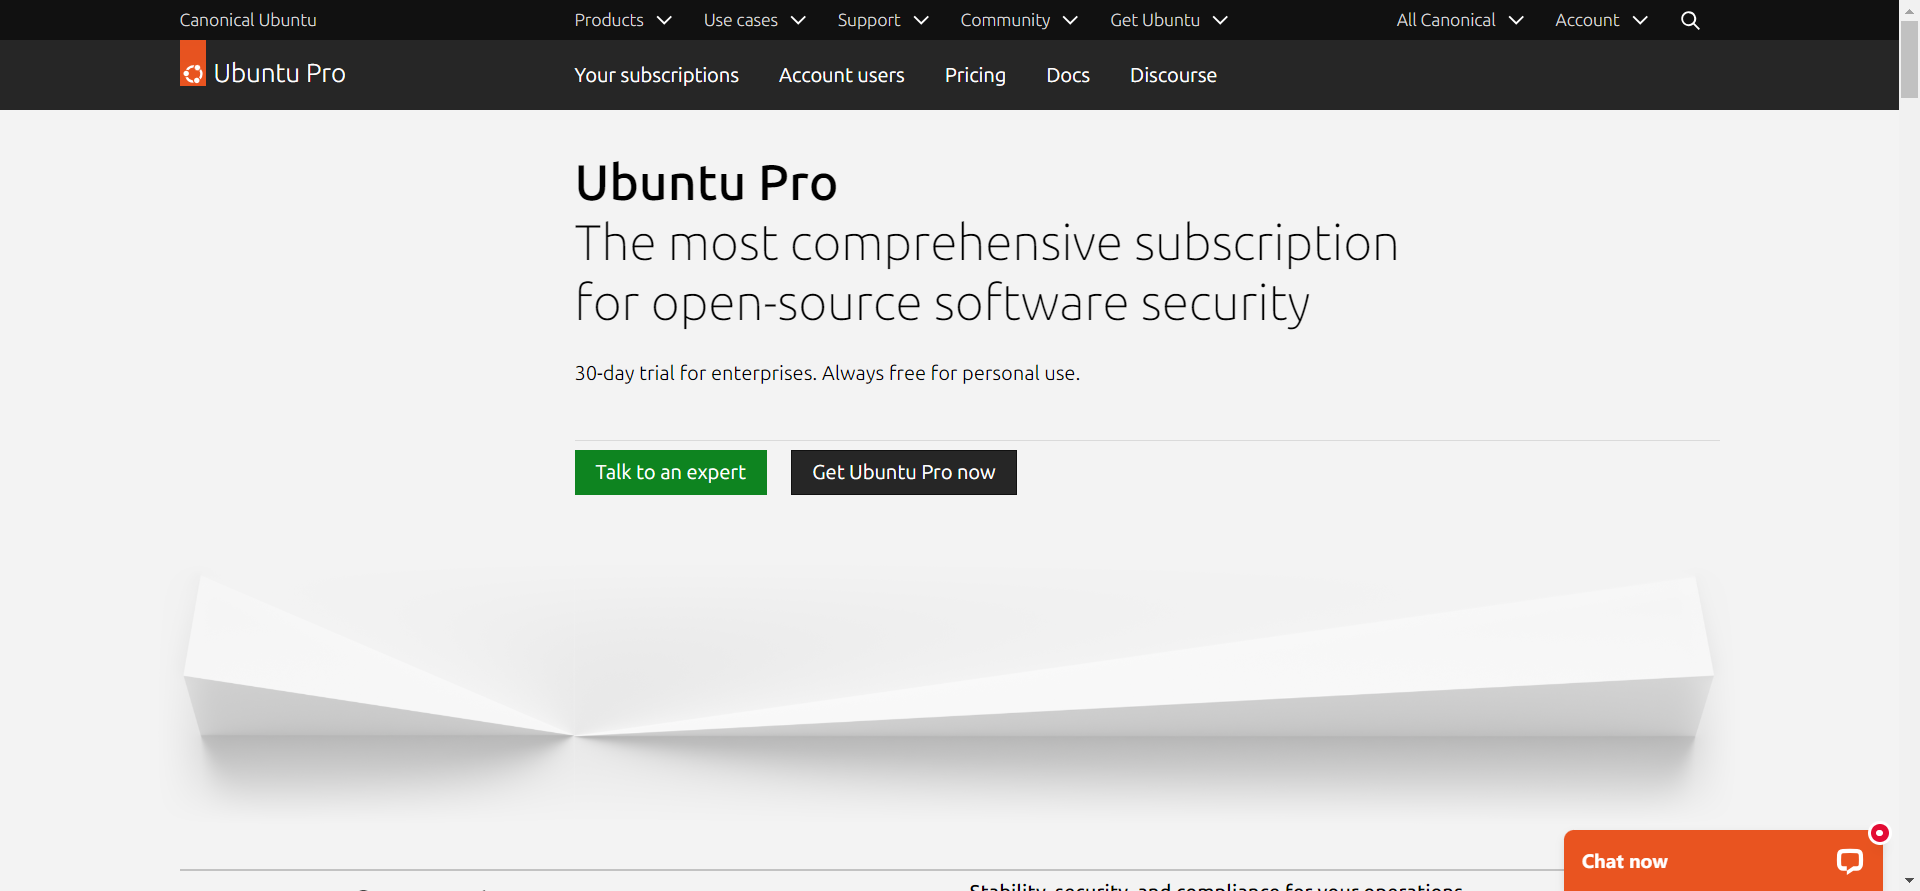The image size is (1920, 891).
Task: Navigate to the Pricing page
Action: click(975, 75)
